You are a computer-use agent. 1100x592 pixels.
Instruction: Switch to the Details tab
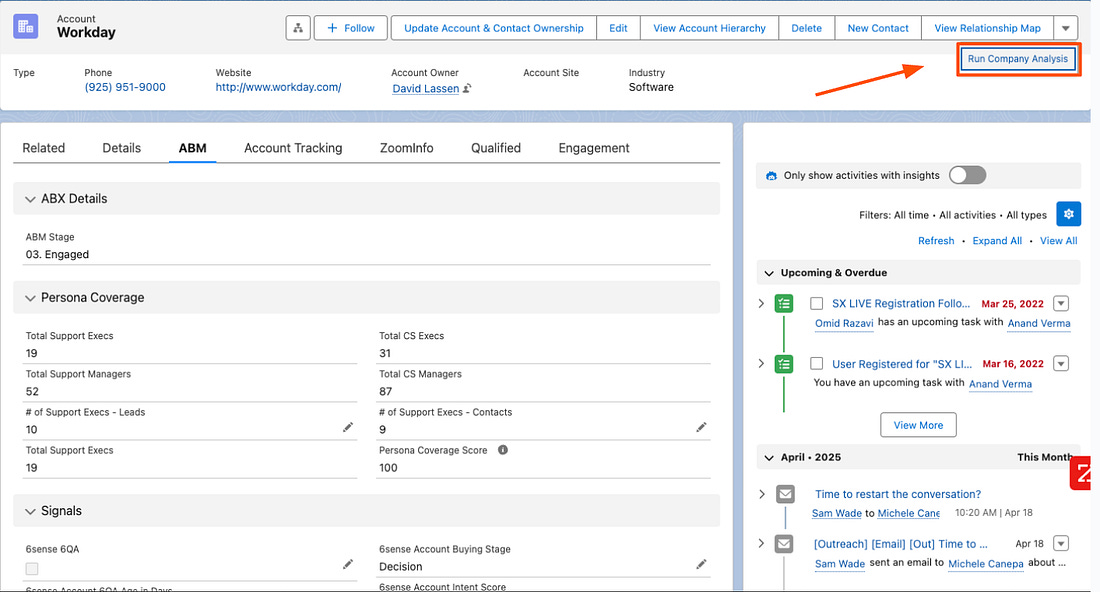click(121, 148)
